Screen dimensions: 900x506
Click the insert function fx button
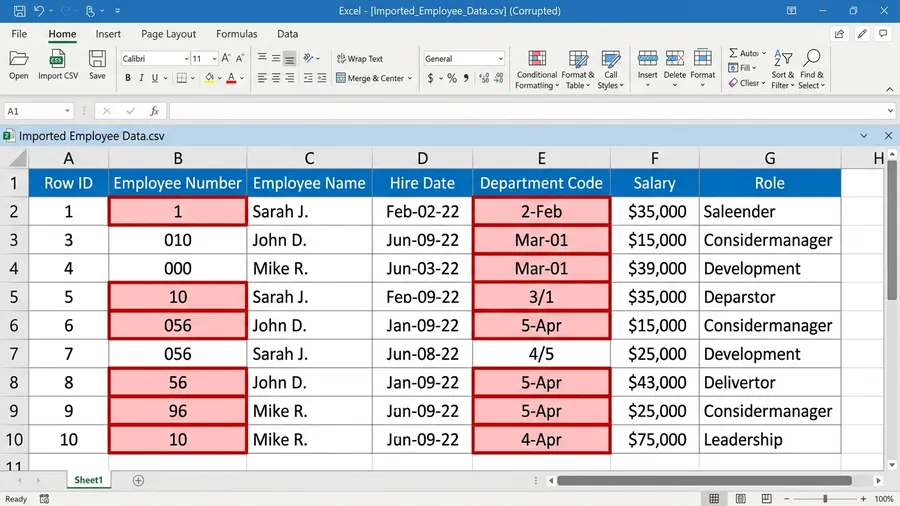(154, 111)
